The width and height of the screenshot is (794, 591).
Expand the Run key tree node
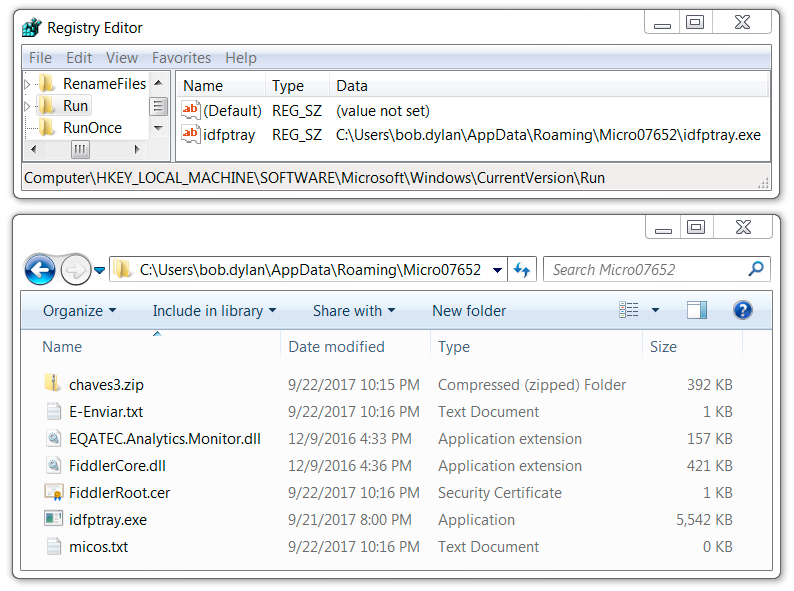coord(28,106)
